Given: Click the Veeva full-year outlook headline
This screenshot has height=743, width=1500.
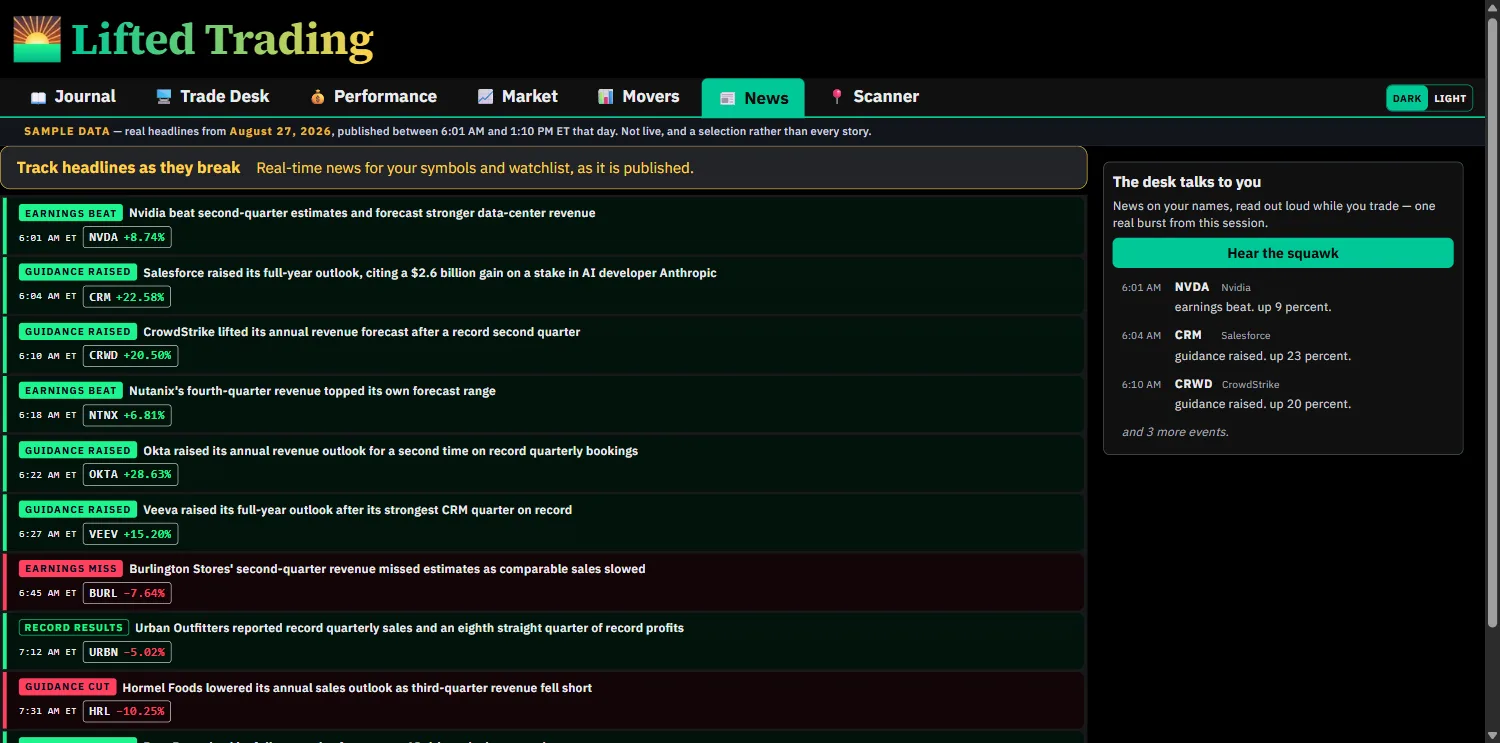Looking at the screenshot, I should click(358, 510).
